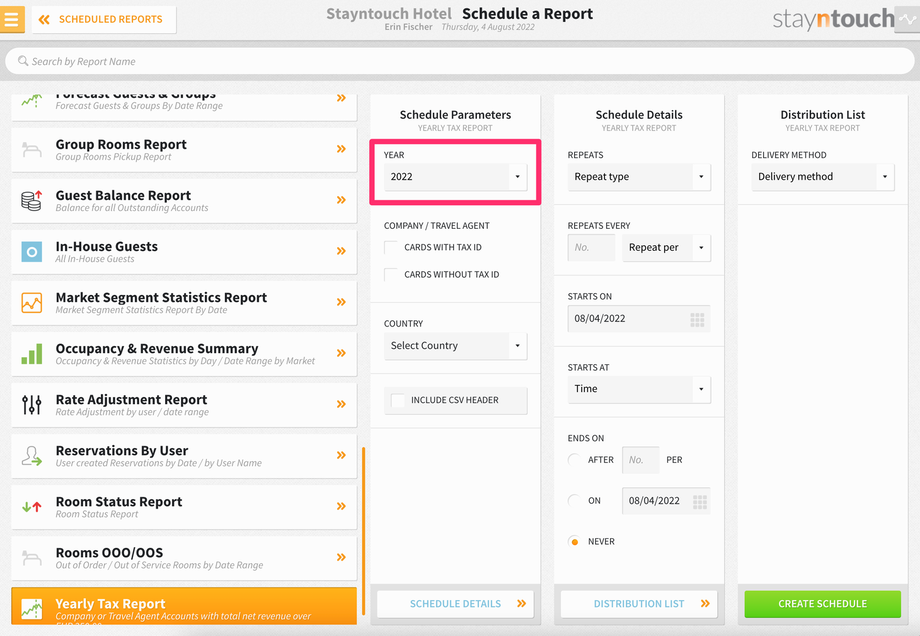This screenshot has width=920, height=636.
Task: Open Starts On calendar picker icon
Action: 697,319
